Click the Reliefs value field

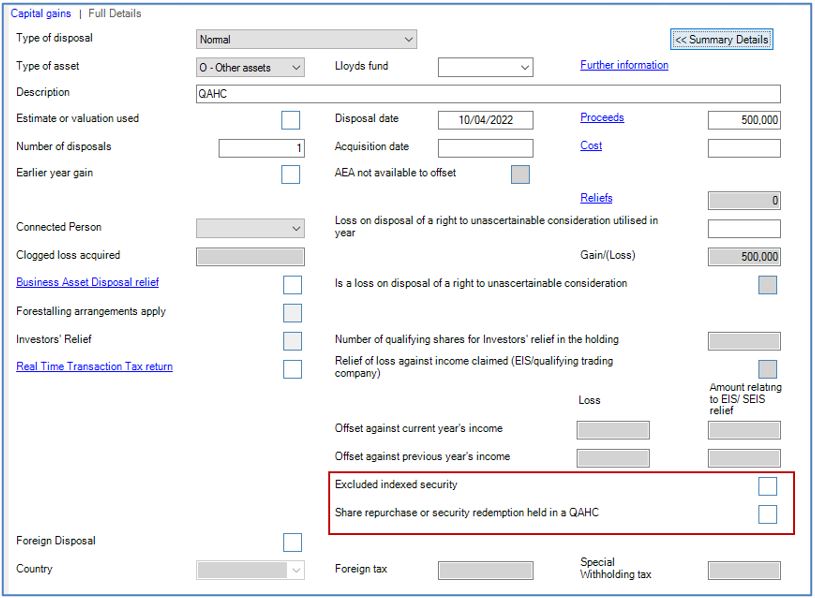744,201
